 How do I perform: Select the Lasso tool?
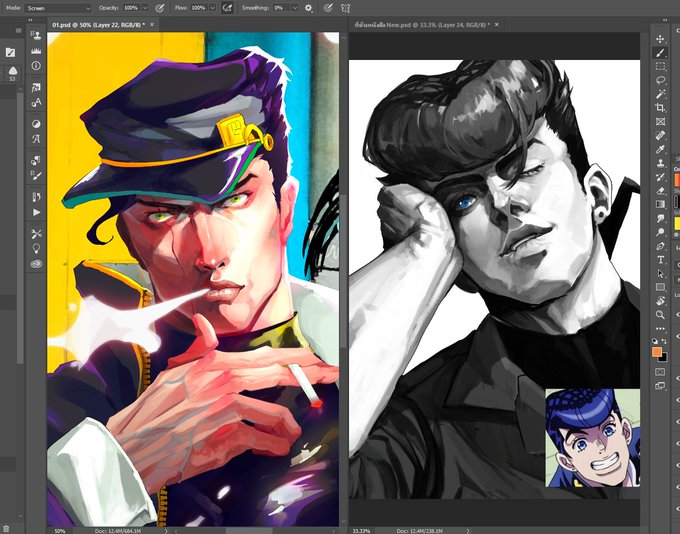pos(660,80)
